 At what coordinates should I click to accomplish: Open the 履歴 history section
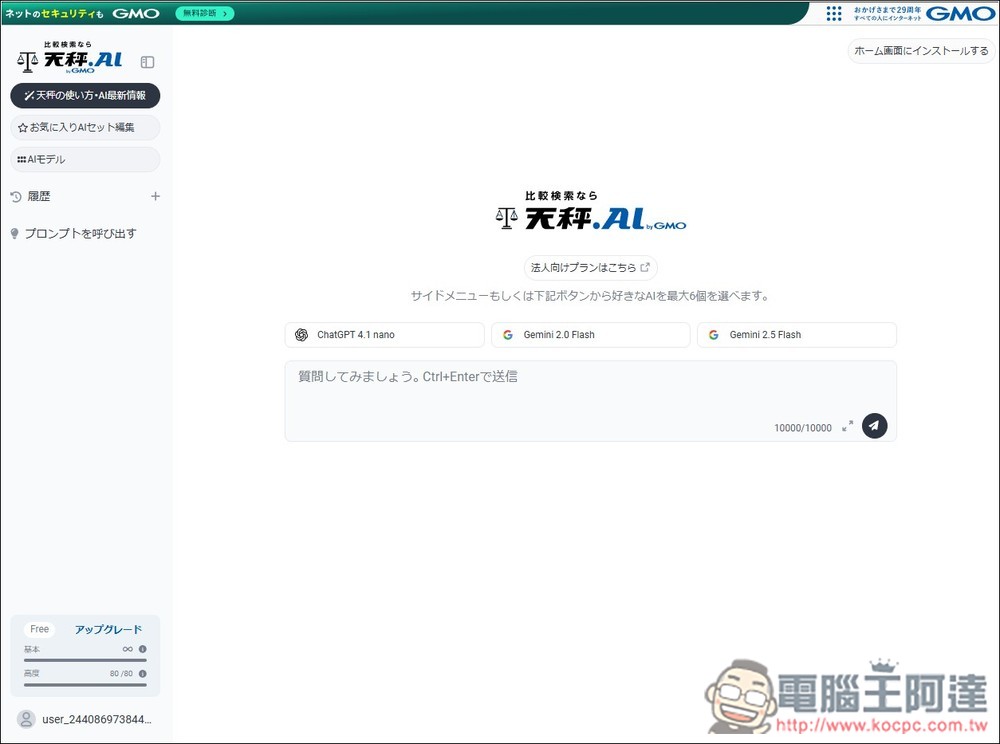39,196
